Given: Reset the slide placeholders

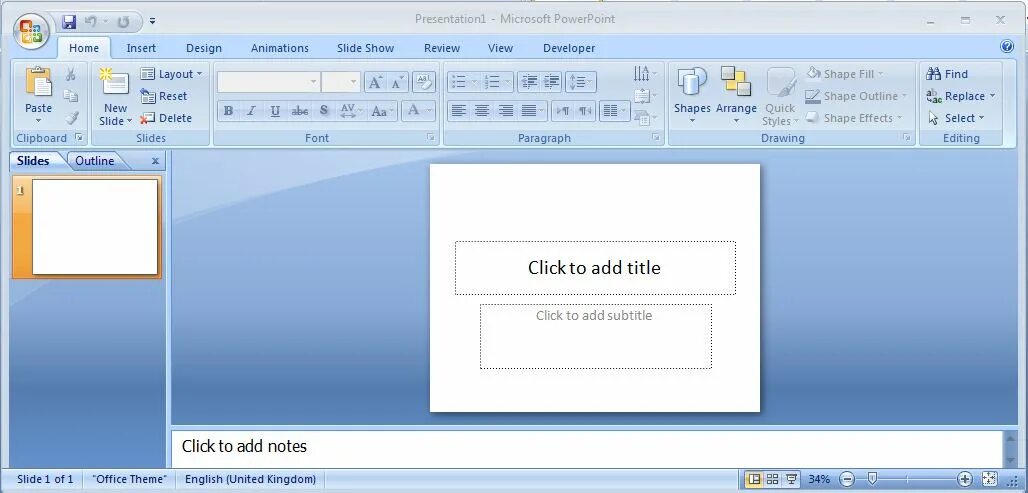Looking at the screenshot, I should [164, 96].
